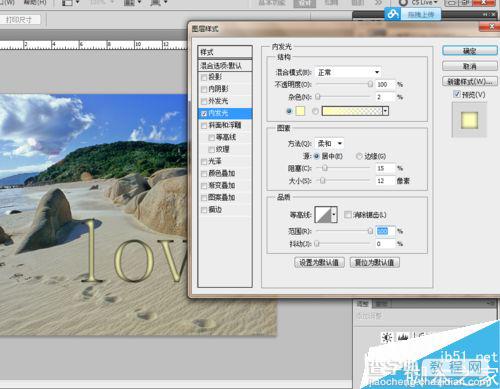The width and height of the screenshot is (500, 389).
Task: Enable the 斜面和浮雕 bevel checkbox
Action: [204, 126]
